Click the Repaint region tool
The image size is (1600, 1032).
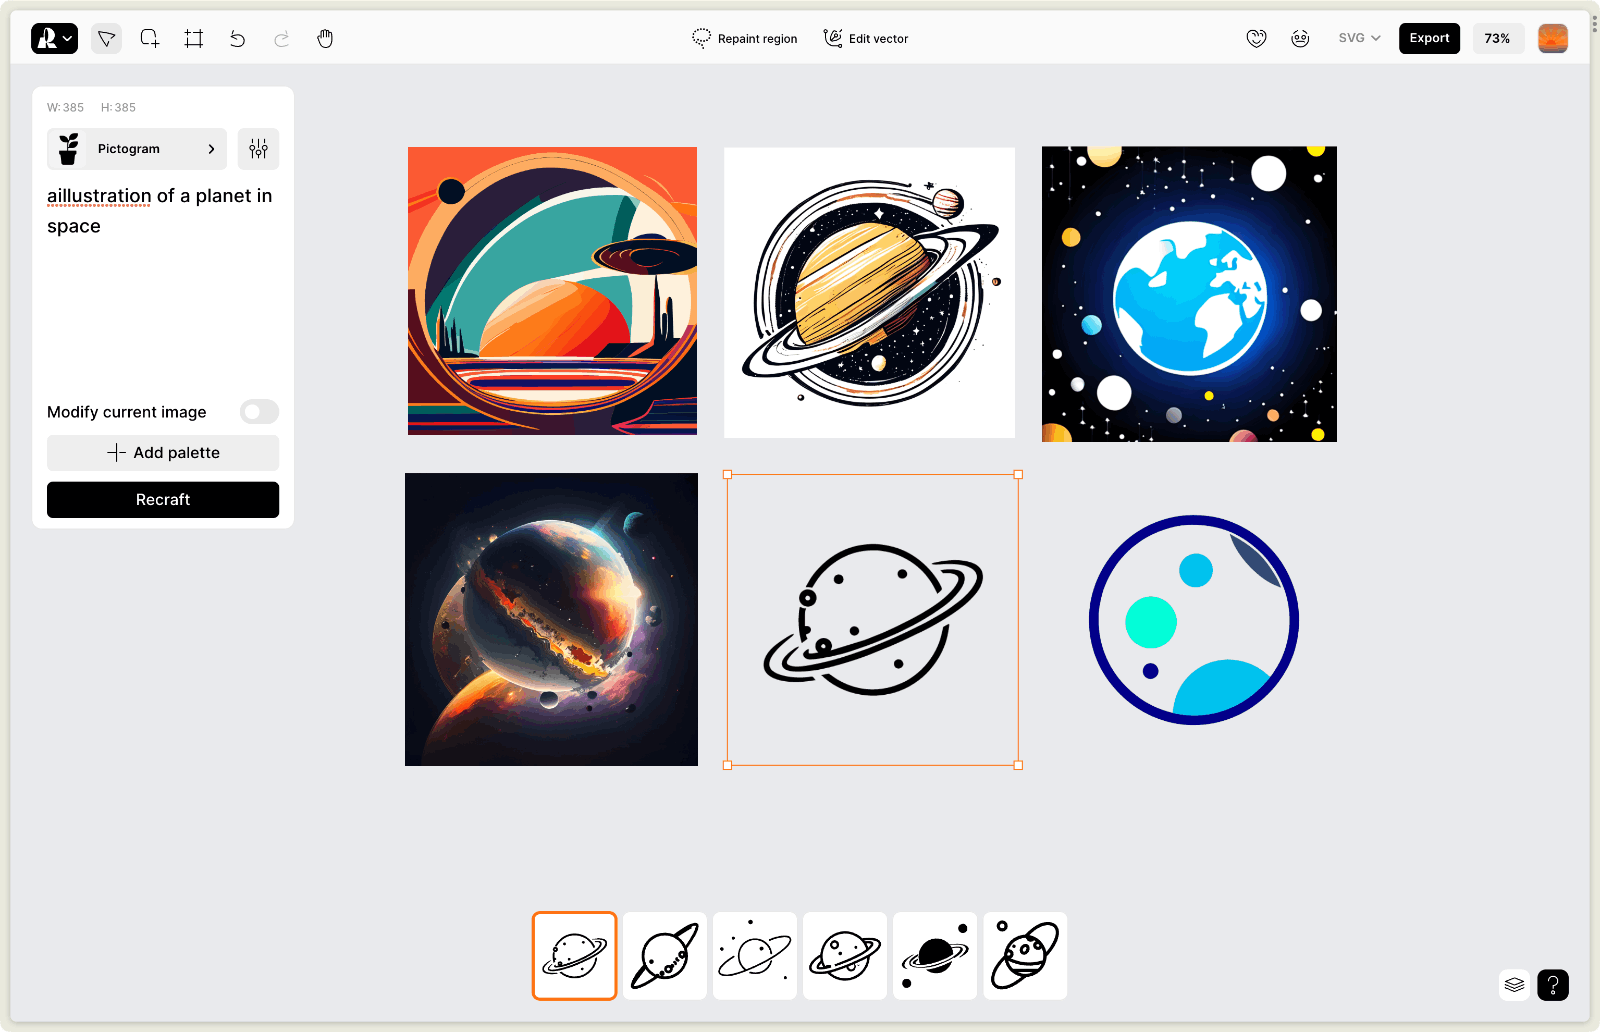pyautogui.click(x=745, y=38)
